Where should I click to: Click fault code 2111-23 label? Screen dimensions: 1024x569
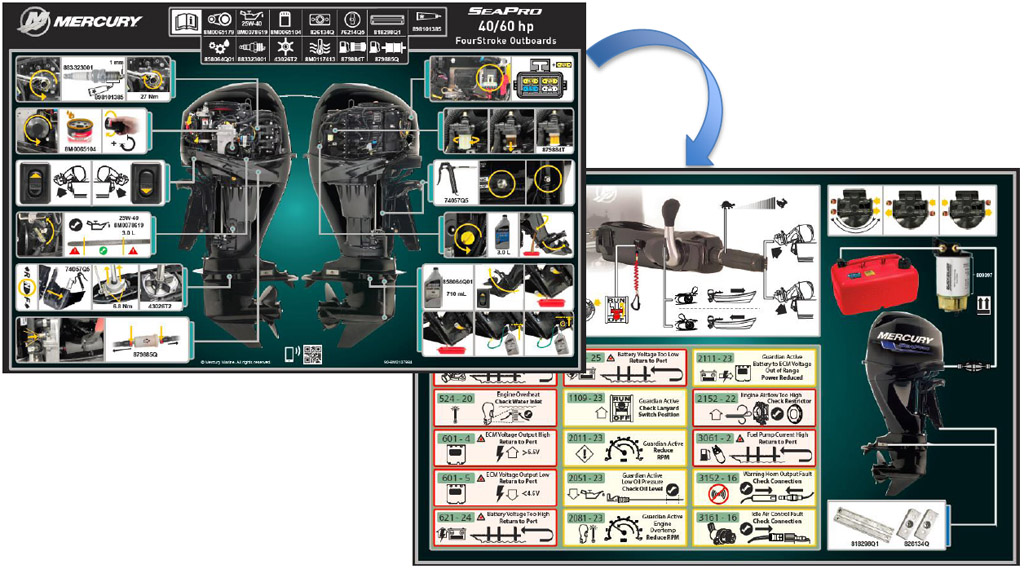pos(715,358)
